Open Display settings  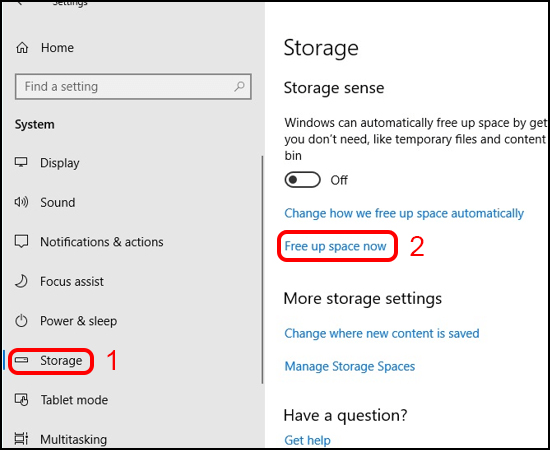60,163
